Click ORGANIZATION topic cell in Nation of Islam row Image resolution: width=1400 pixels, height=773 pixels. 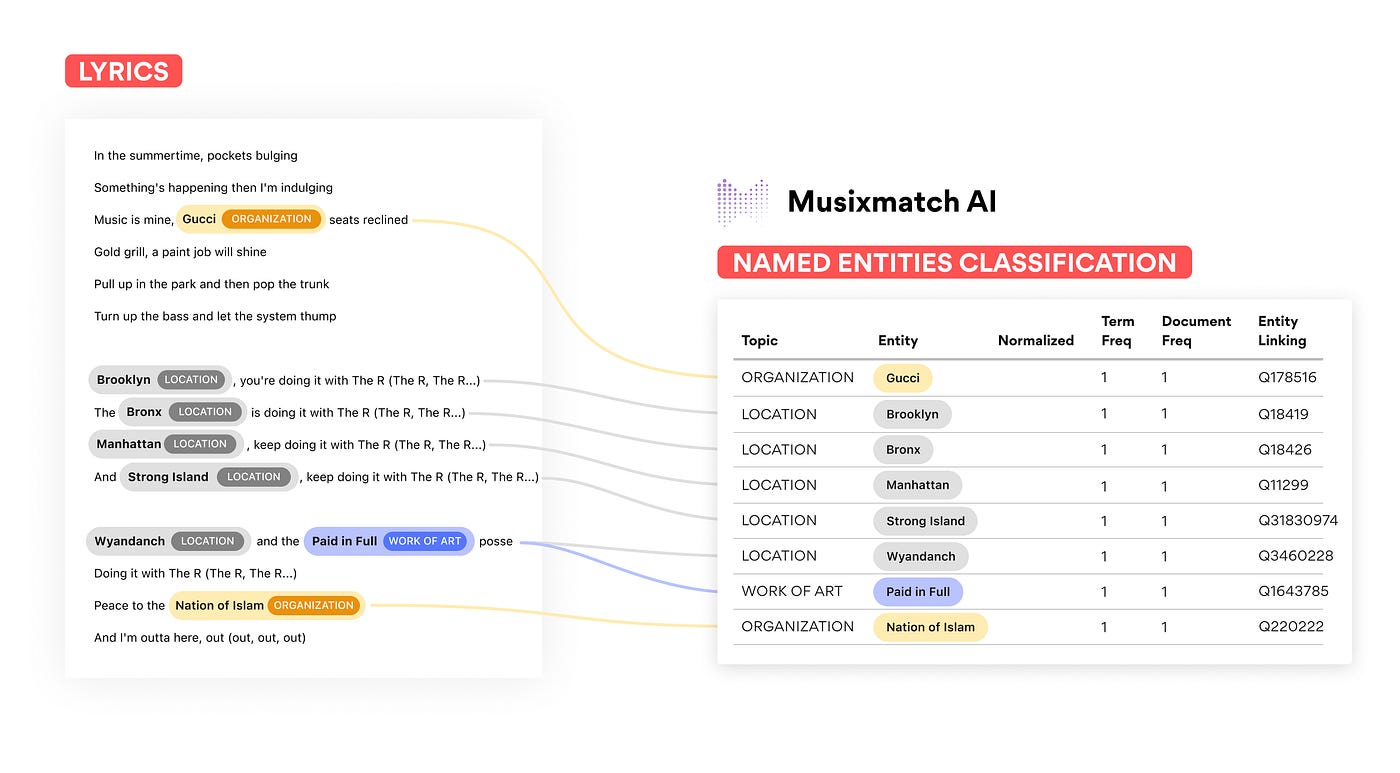797,626
